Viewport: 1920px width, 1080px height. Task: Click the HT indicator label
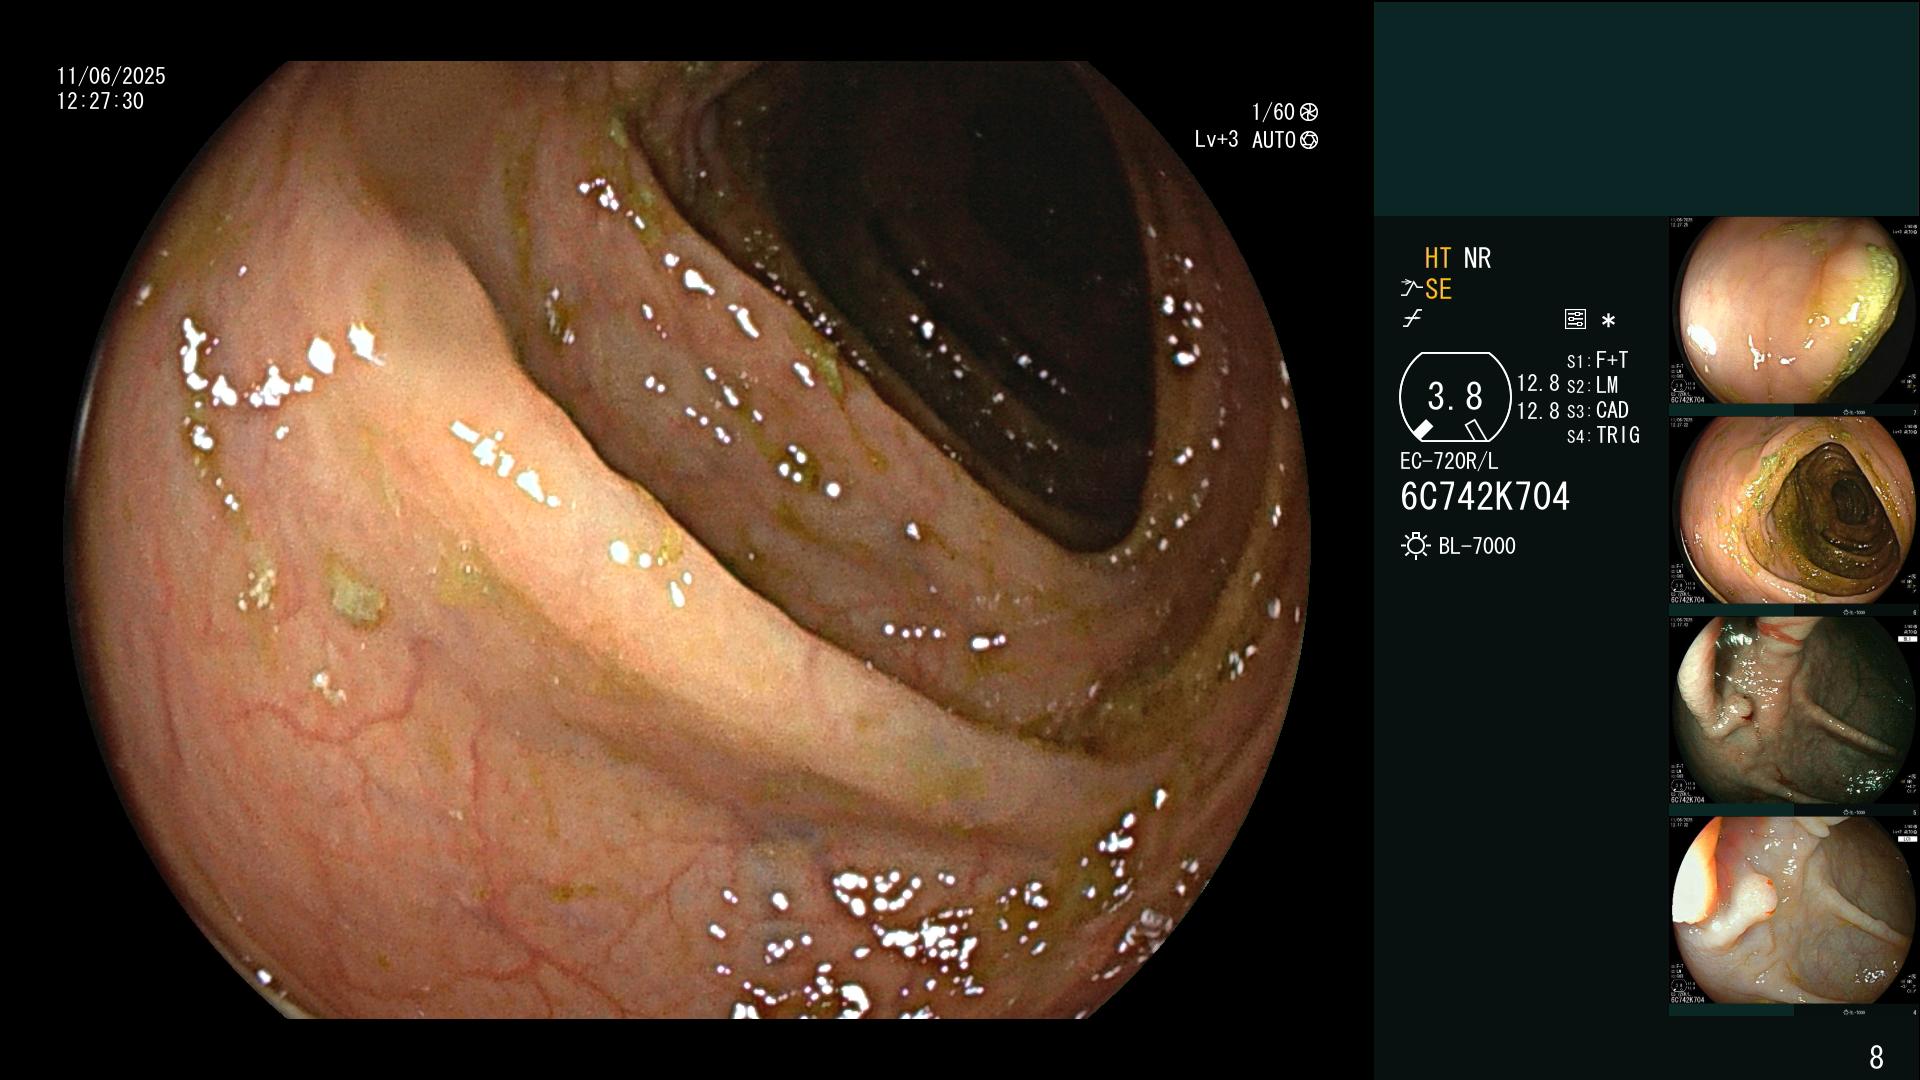click(x=1437, y=258)
